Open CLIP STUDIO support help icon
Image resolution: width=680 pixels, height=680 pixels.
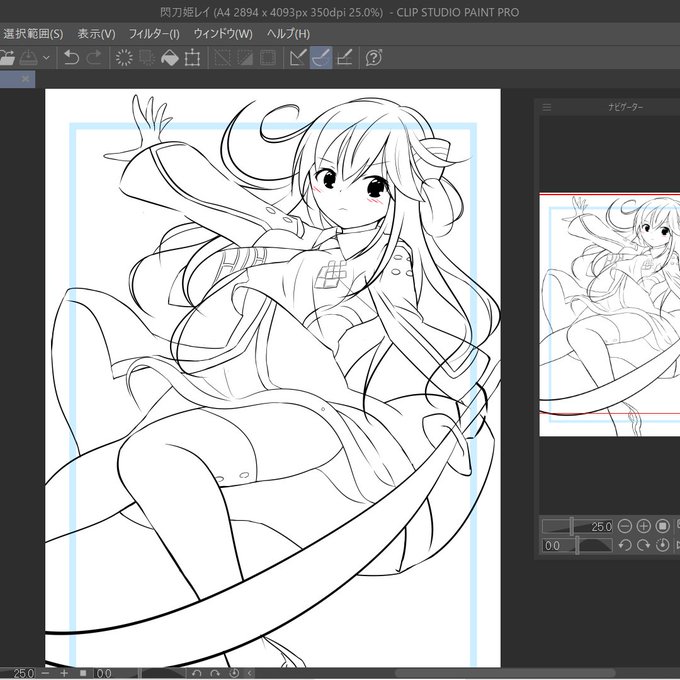[374, 58]
